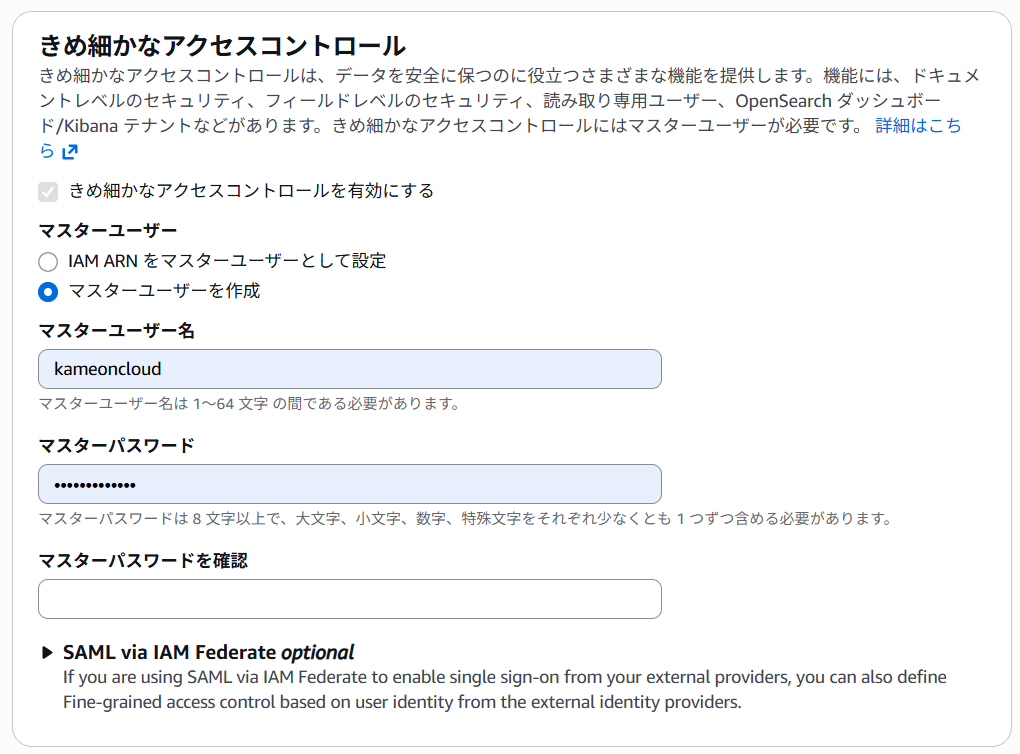
Task: Select the マスターユーザーを作成 radio button
Action: tap(47, 291)
